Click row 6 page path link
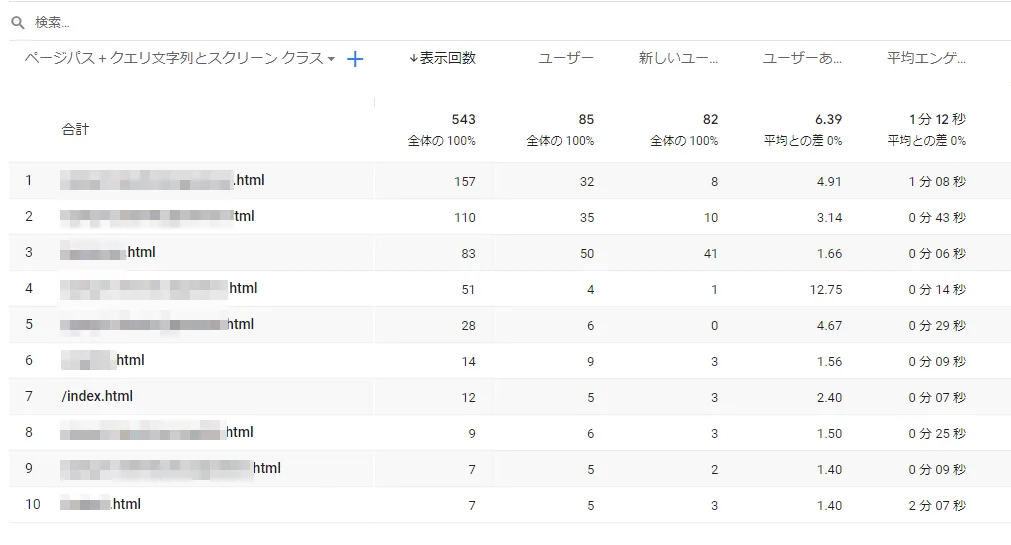This screenshot has height=545, width=1011. pos(103,361)
